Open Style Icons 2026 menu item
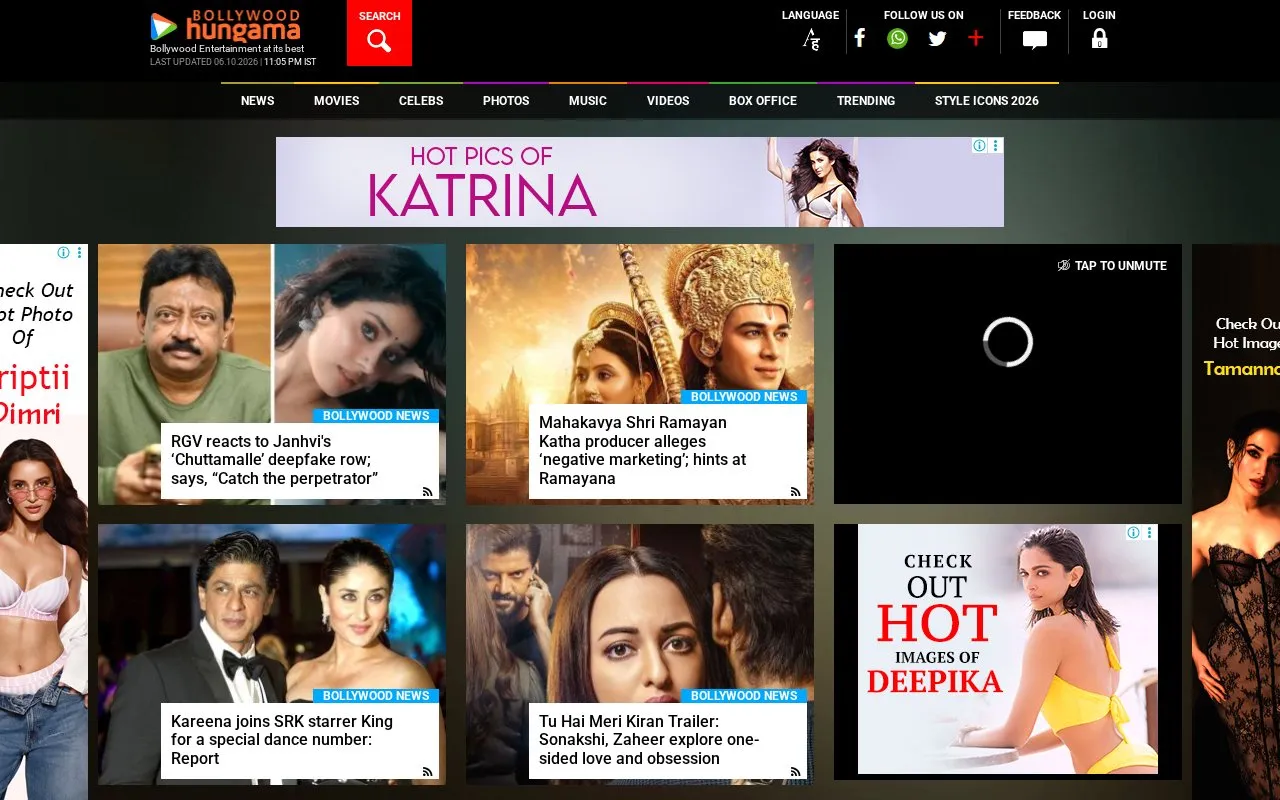Screen dimensions: 1280x800 point(987,100)
